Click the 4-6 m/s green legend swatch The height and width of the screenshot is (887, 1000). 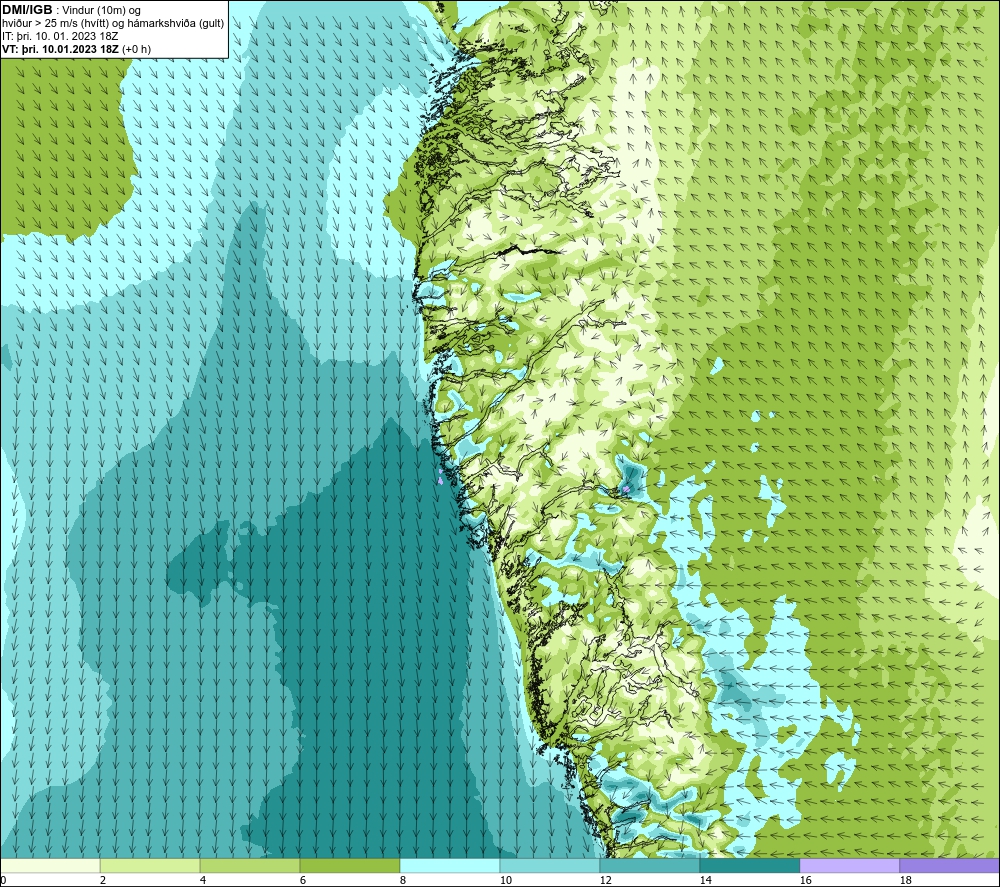tap(250, 865)
